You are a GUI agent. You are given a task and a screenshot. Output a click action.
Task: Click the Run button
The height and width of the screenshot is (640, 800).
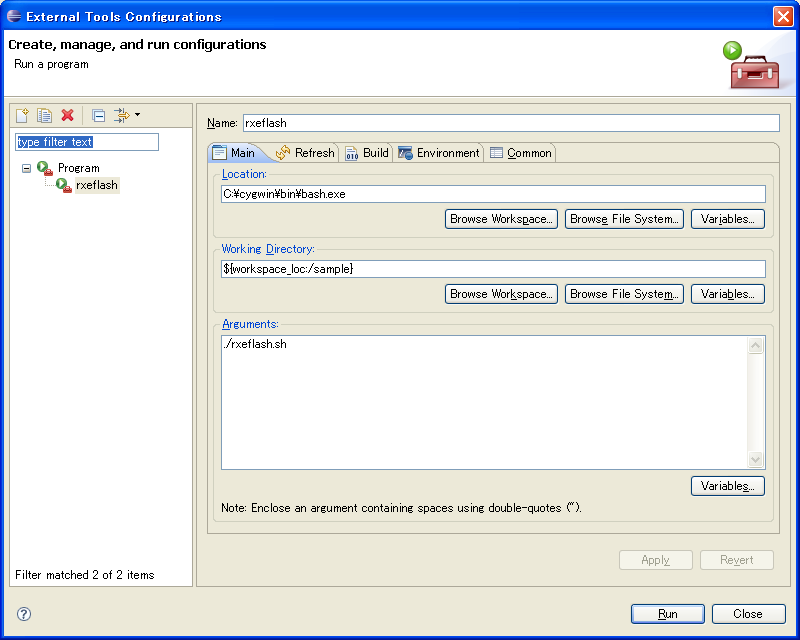667,614
